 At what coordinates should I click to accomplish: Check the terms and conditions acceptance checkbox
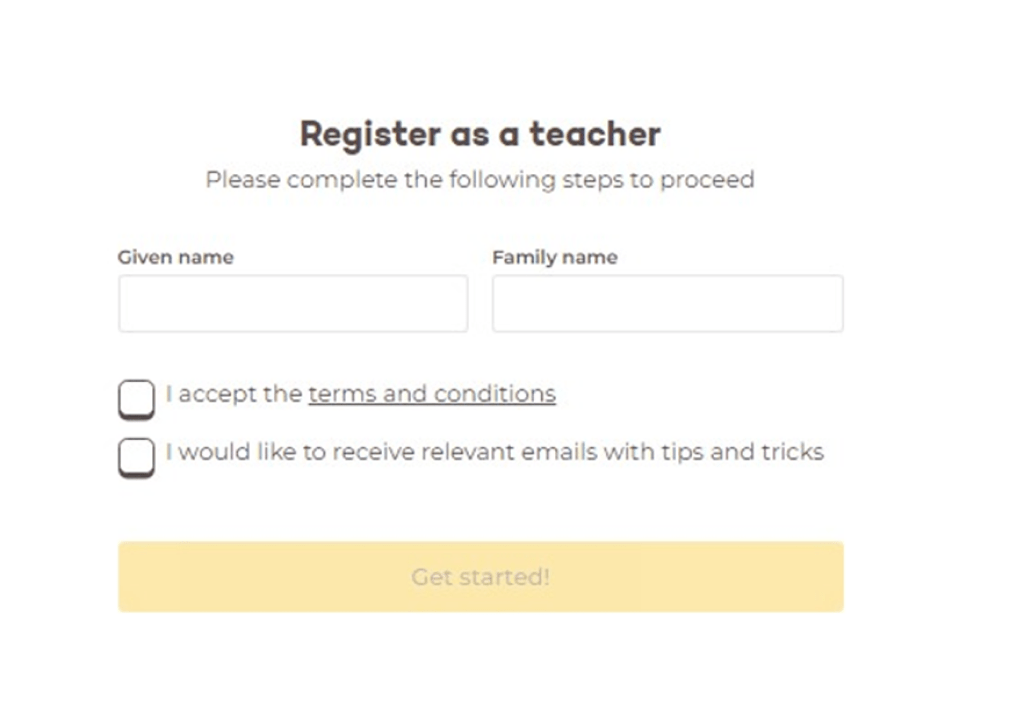[x=136, y=398]
